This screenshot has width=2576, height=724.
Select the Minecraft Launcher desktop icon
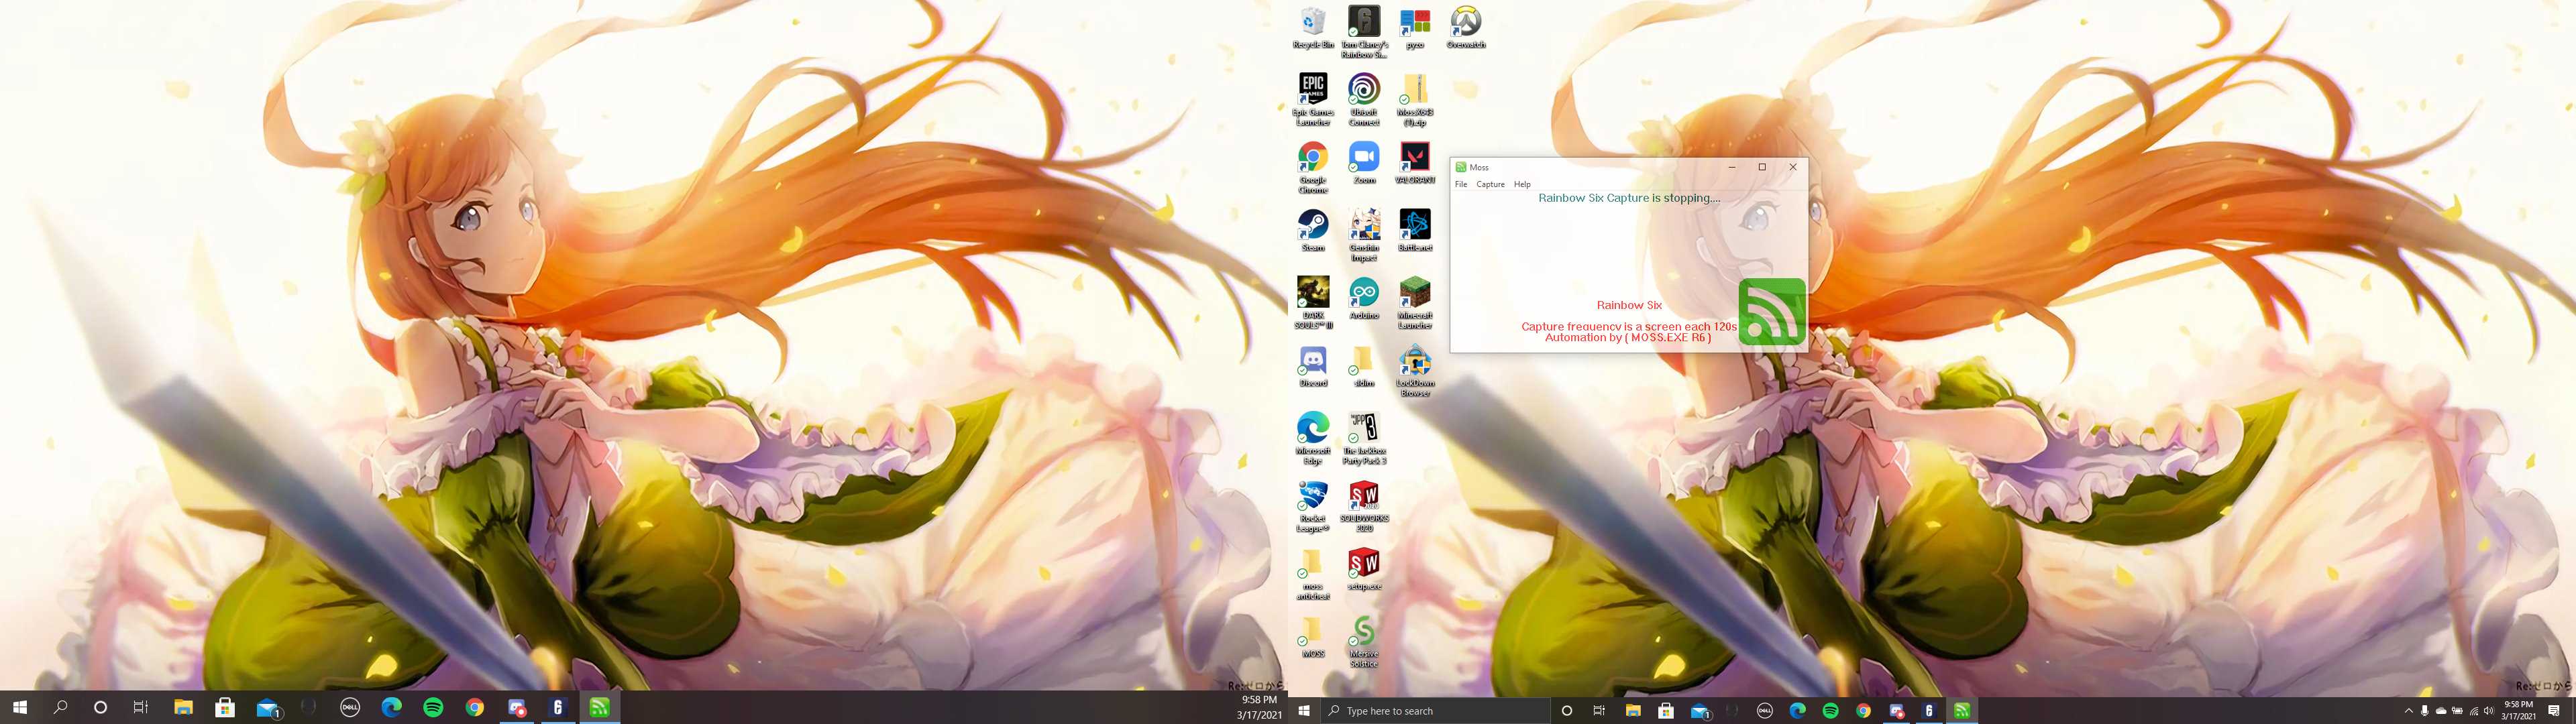pos(1415,303)
